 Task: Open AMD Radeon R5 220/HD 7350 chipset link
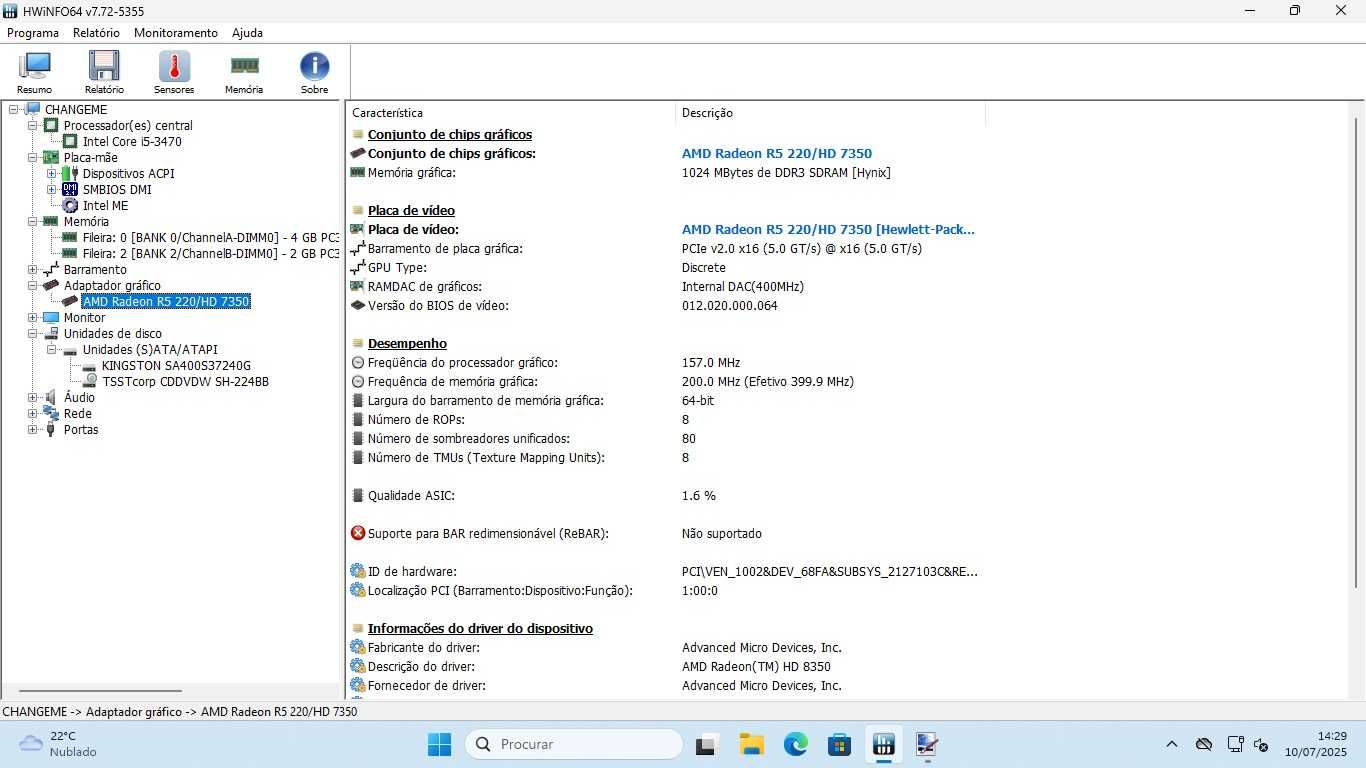pyautogui.click(x=777, y=153)
